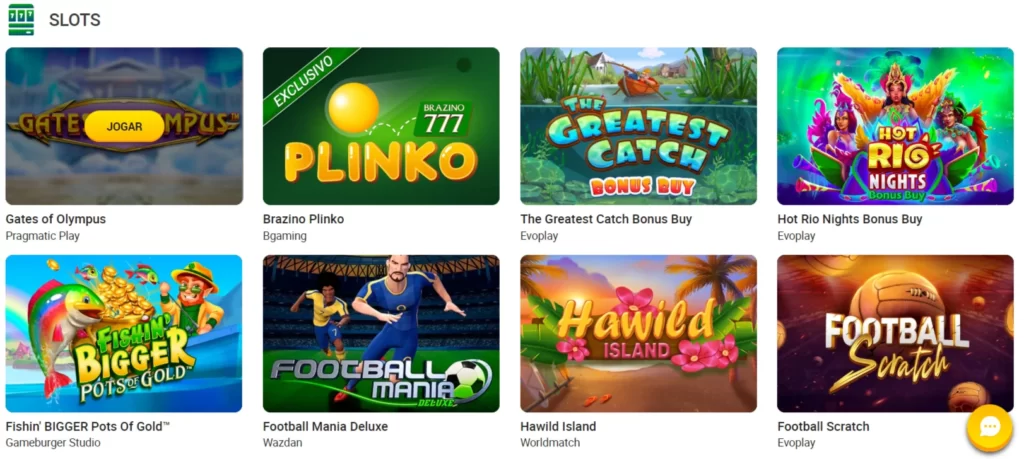Click the Gameburger Studio provider label

click(53, 443)
